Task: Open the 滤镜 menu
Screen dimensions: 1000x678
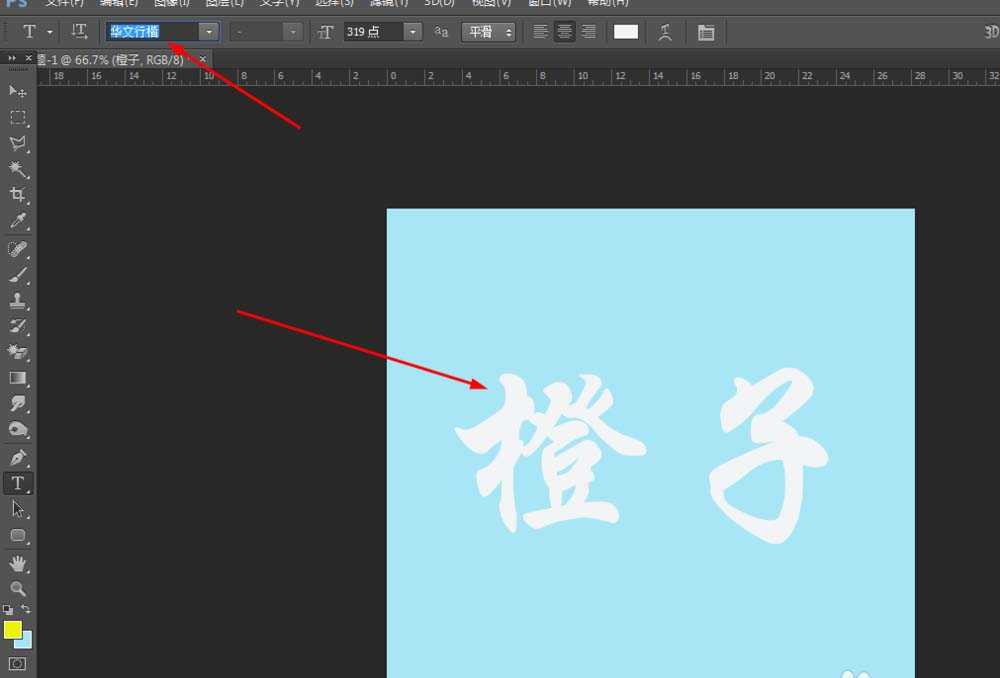Action: pos(388,4)
